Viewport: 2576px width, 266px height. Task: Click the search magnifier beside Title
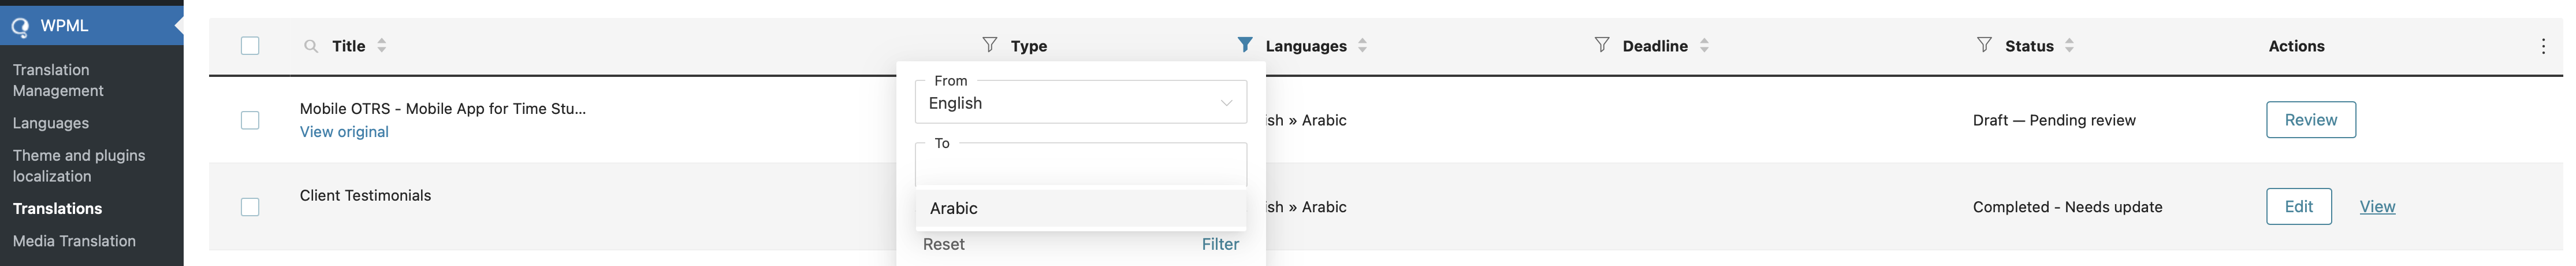click(x=311, y=46)
